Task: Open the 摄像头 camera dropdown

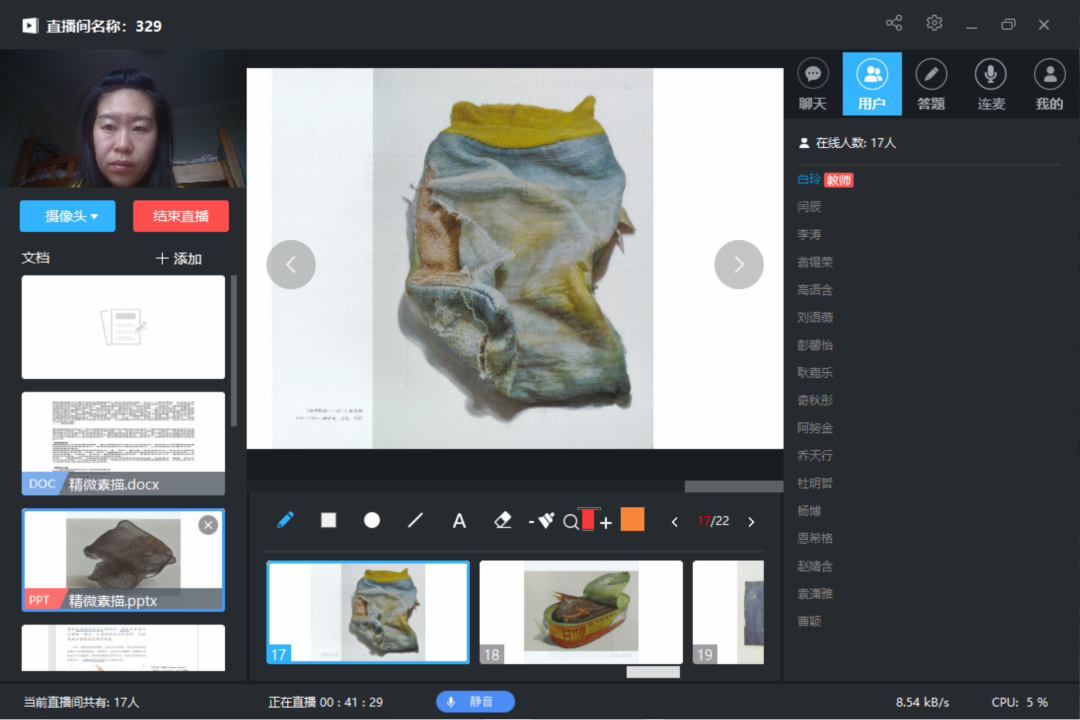Action: coord(68,216)
